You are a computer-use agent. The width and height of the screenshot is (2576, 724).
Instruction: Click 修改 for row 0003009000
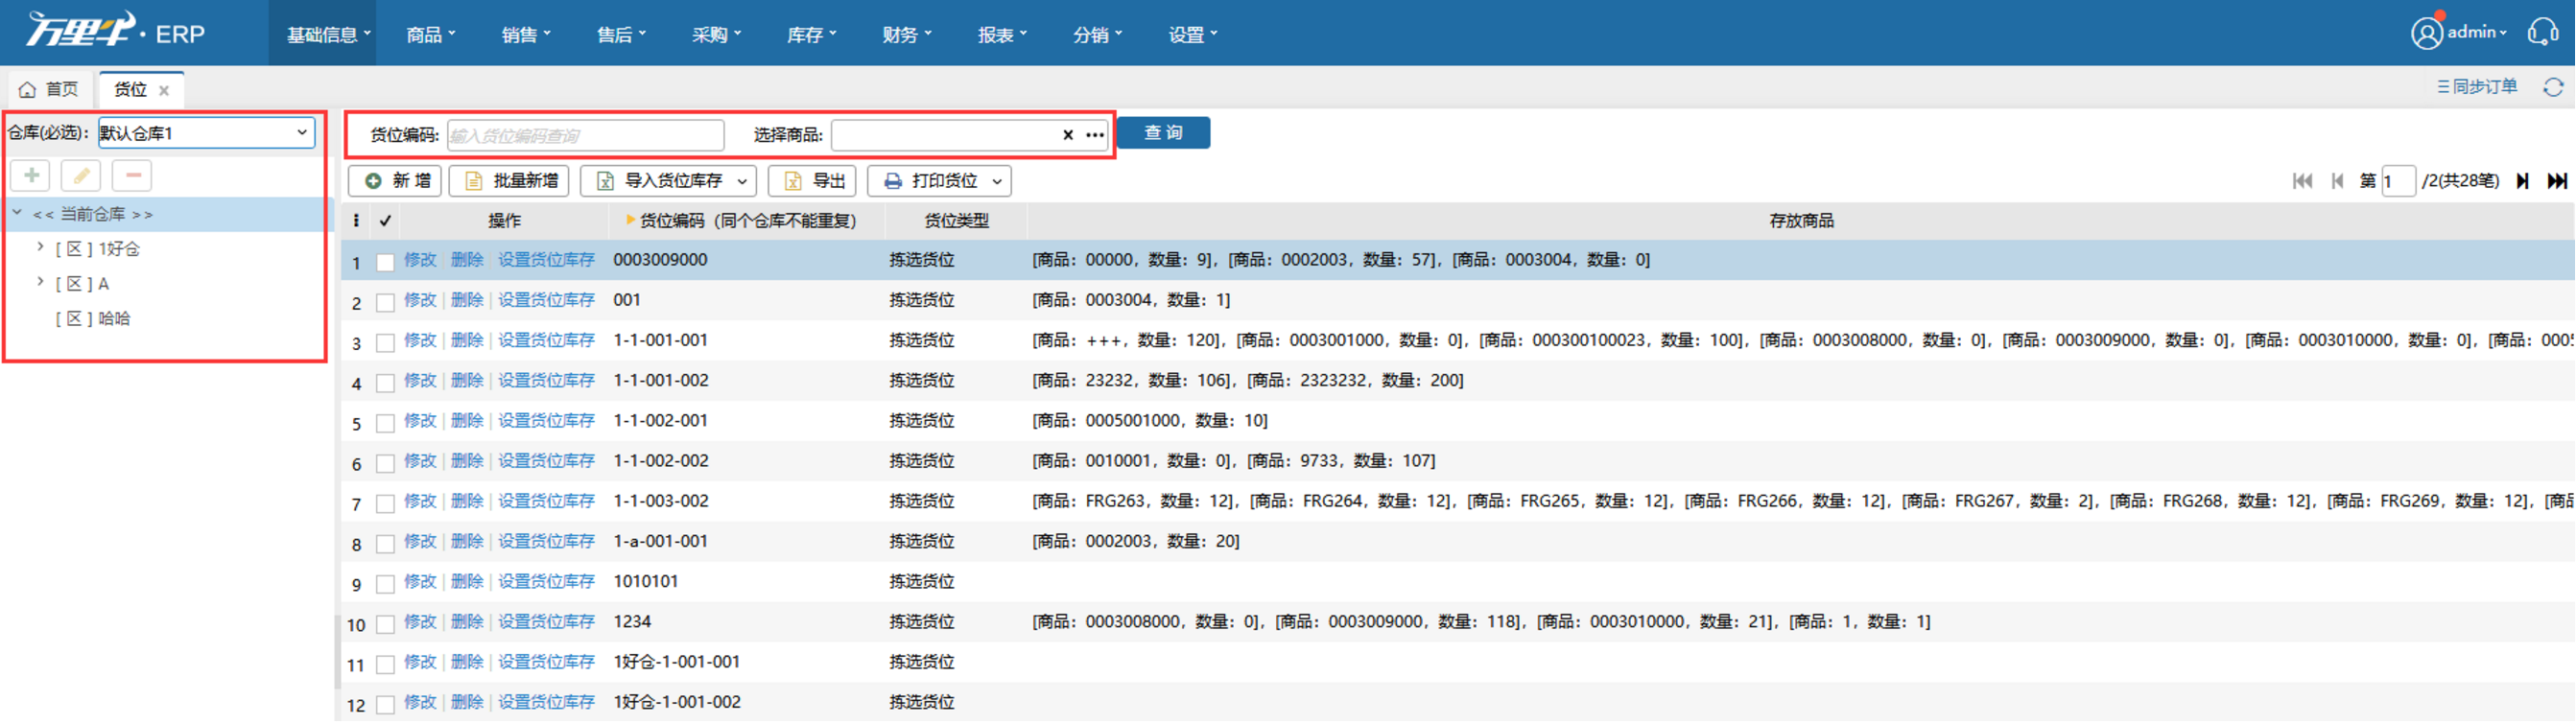(420, 260)
